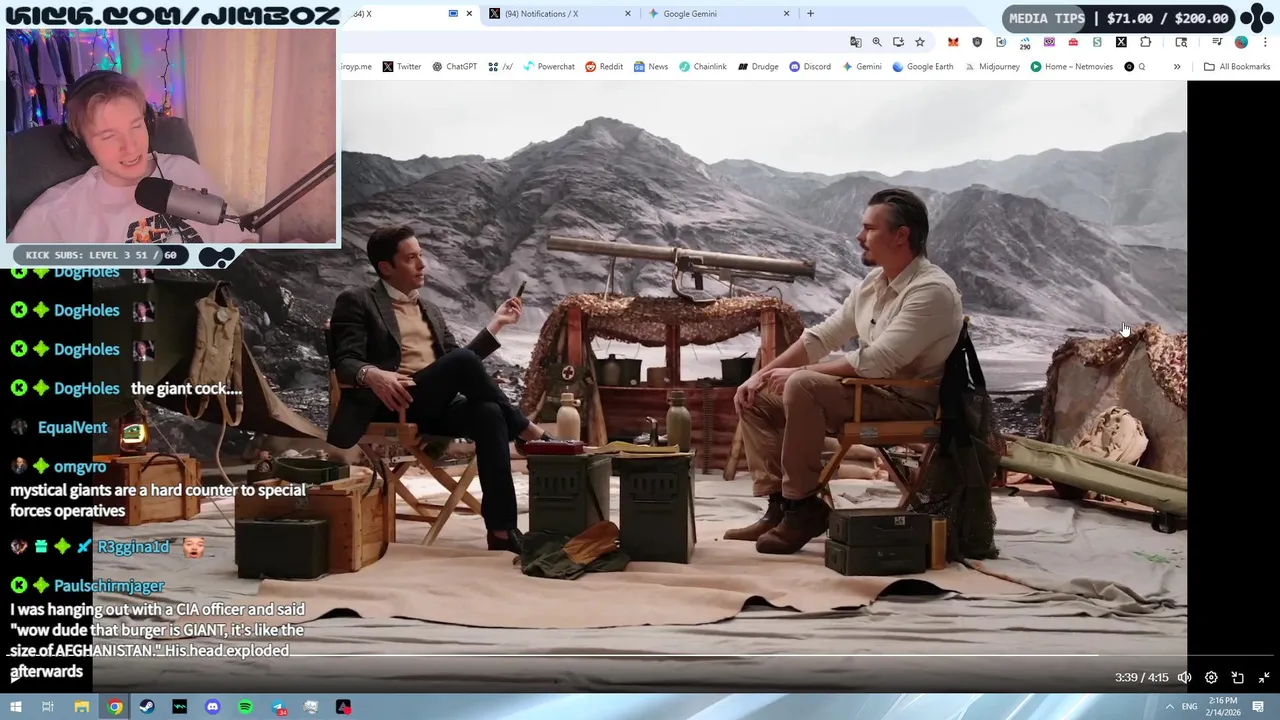Viewport: 1280px width, 720px height.
Task: Open the Google Earth bookmark
Action: point(922,67)
